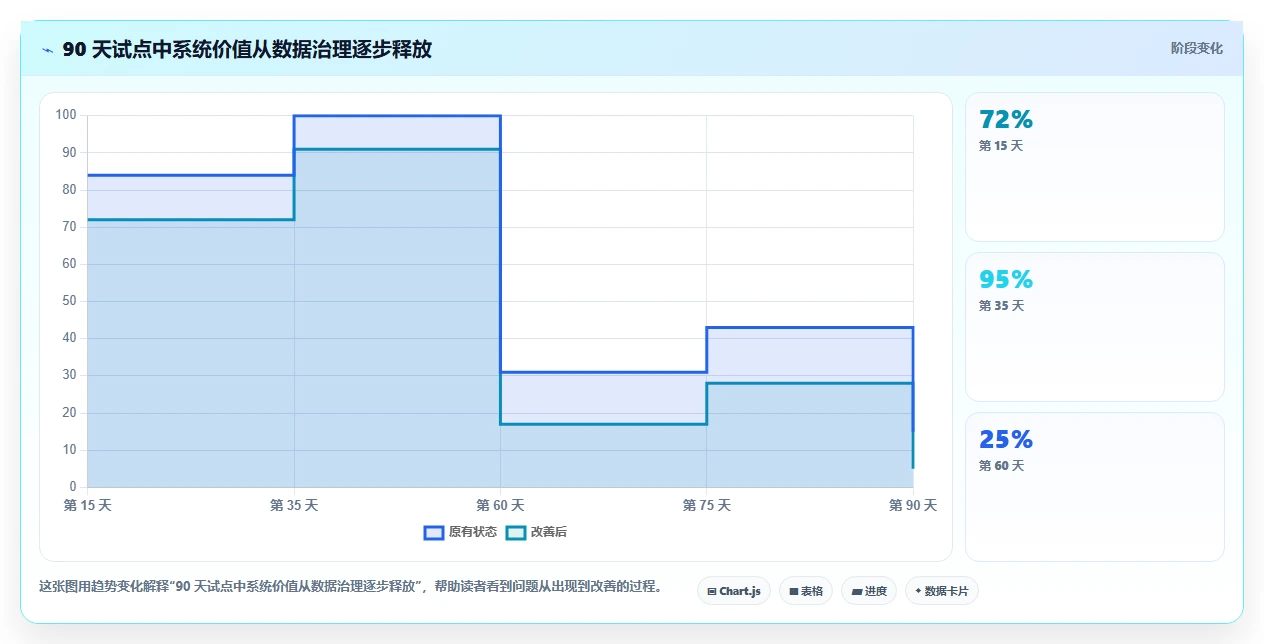Click the small icon in the Chart.js chip
This screenshot has width=1264, height=644.
click(711, 592)
